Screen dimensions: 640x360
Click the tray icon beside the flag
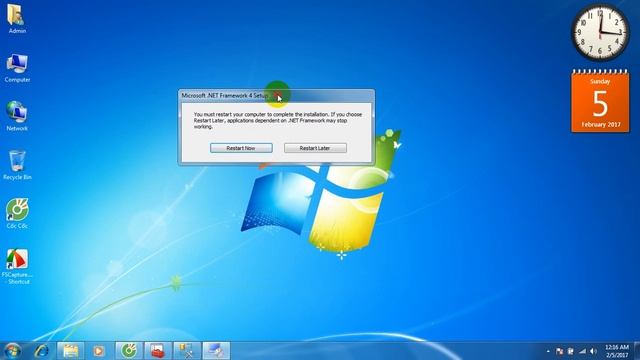[x=571, y=351]
